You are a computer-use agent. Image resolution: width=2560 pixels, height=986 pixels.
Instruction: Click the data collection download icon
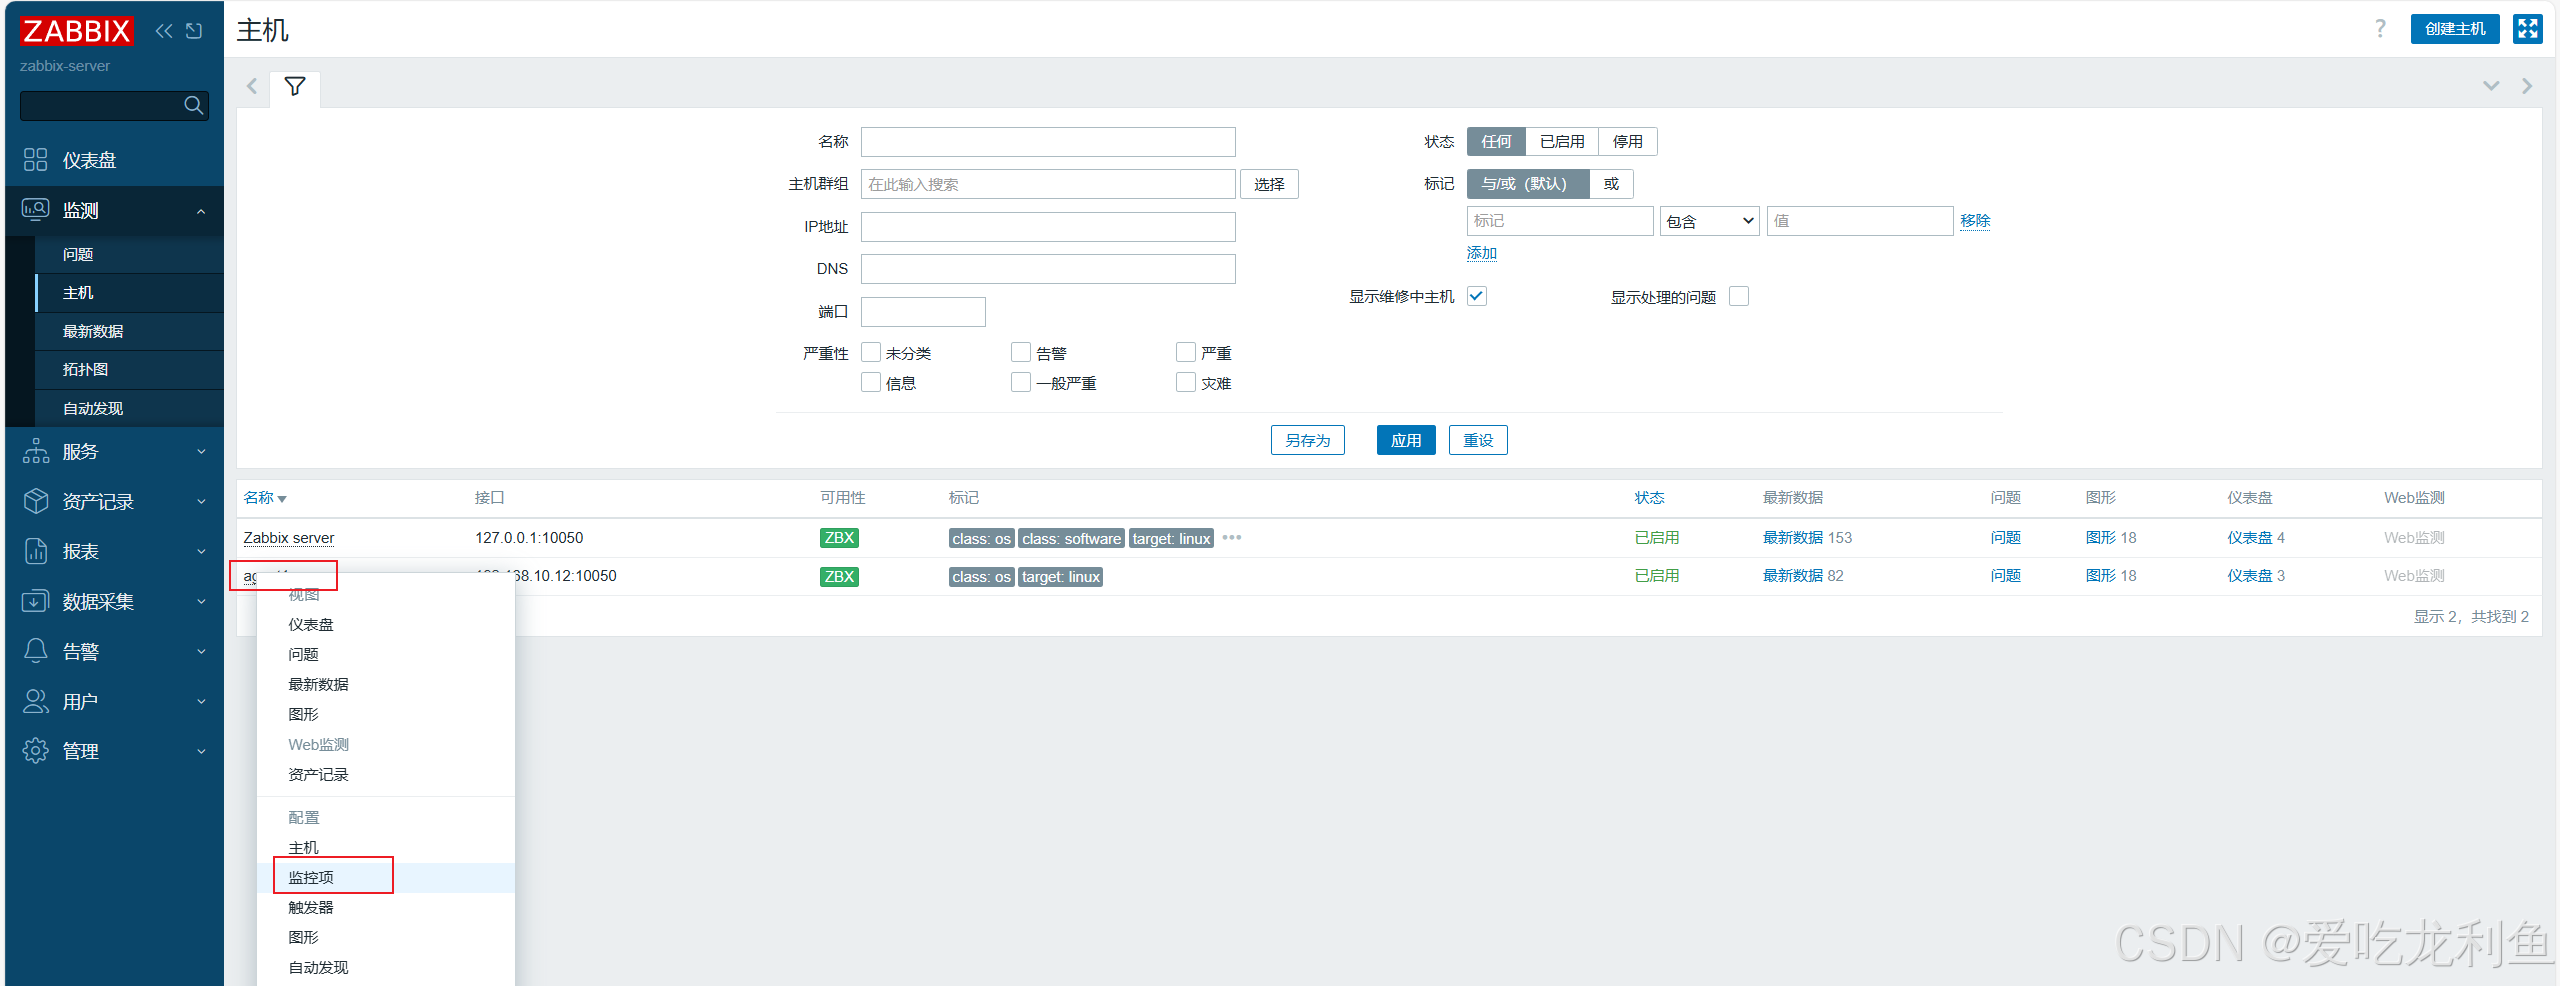(36, 601)
